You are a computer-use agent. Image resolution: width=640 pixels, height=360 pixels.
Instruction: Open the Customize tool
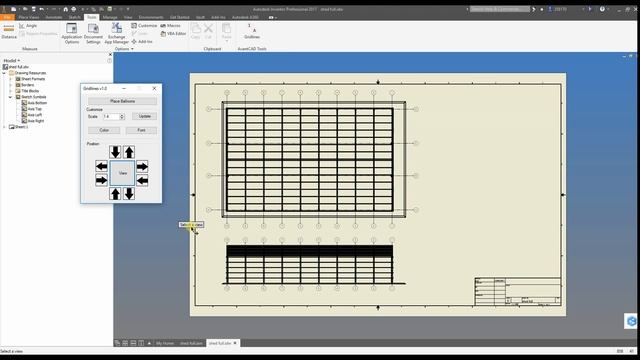(x=144, y=25)
